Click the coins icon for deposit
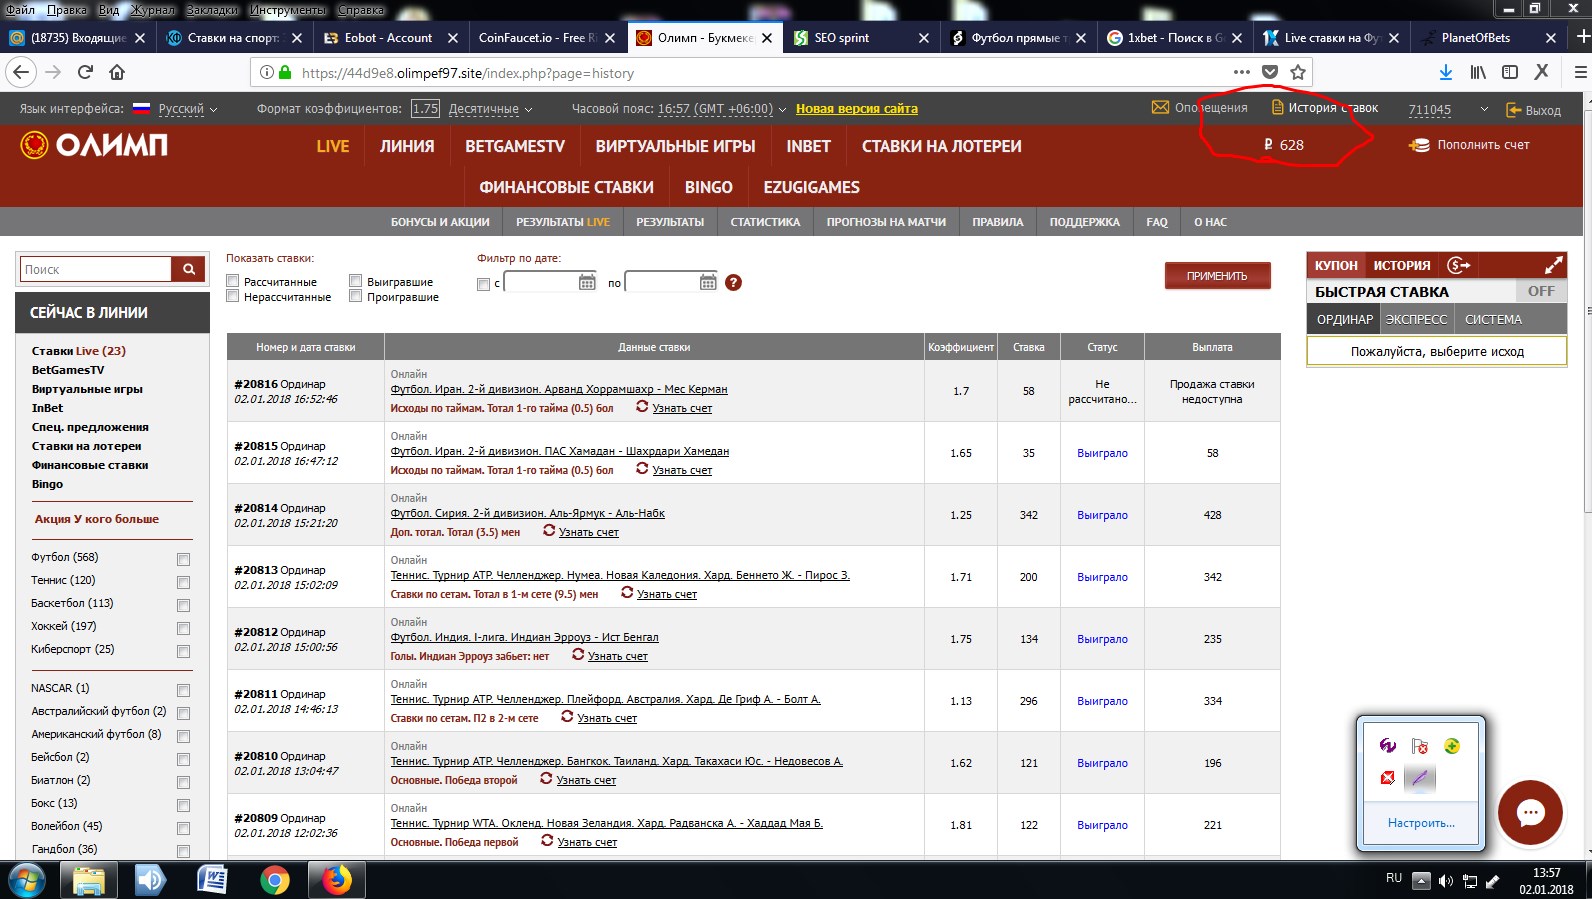This screenshot has width=1592, height=899. point(1419,145)
